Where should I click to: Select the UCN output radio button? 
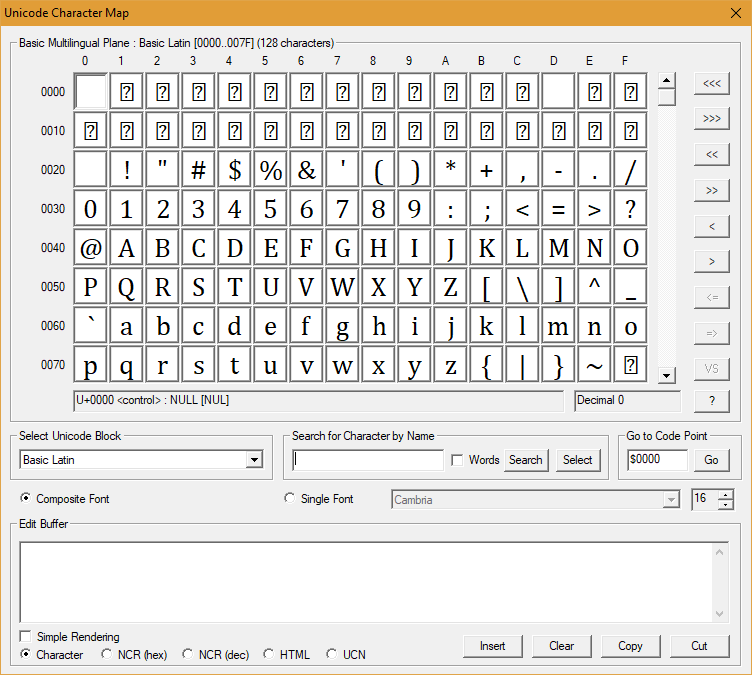(331, 654)
